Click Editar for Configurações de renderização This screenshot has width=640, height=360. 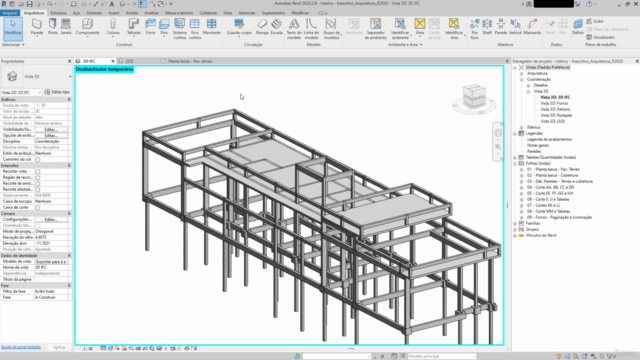click(x=51, y=220)
